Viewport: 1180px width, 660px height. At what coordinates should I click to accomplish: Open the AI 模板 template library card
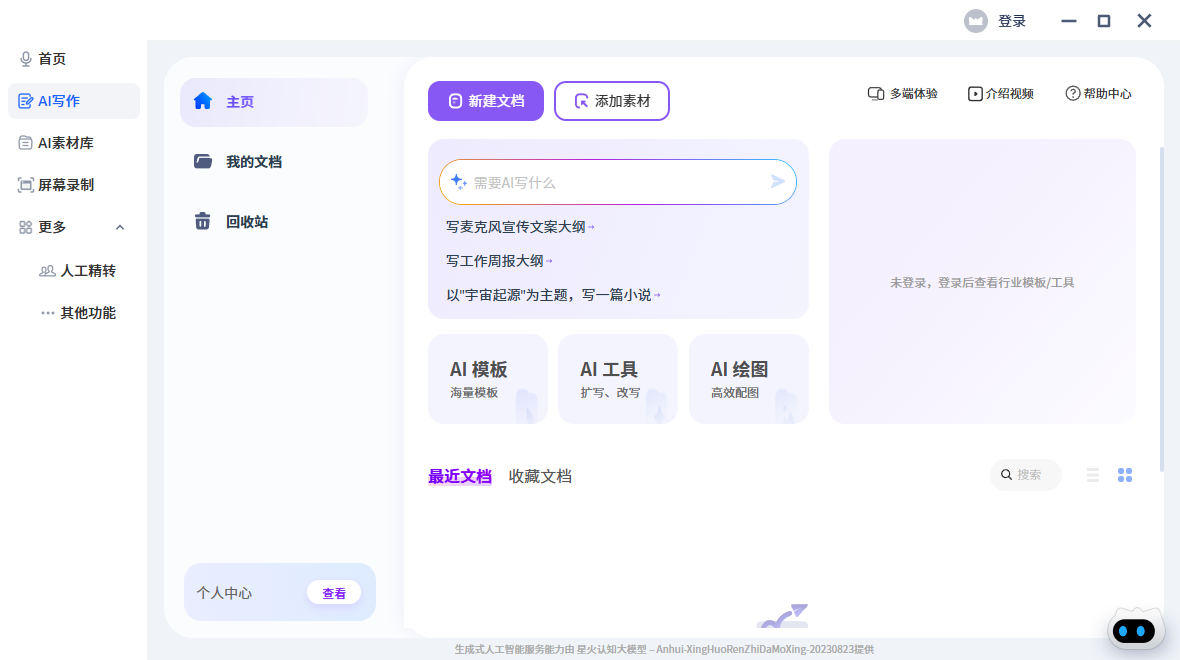pyautogui.click(x=487, y=378)
